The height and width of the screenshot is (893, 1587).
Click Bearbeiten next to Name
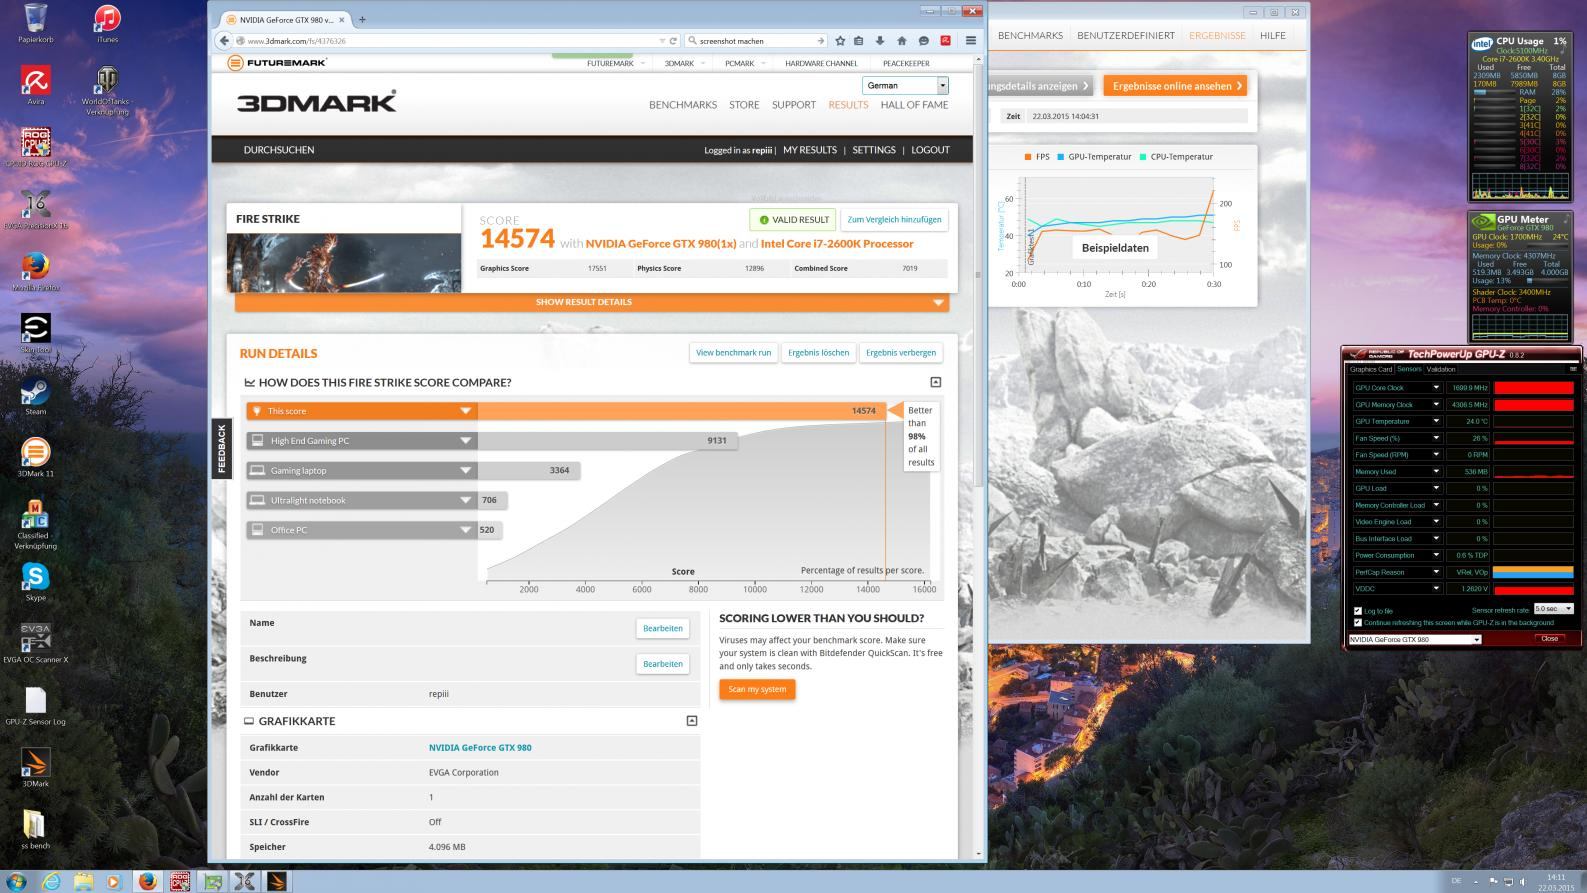pyautogui.click(x=662, y=629)
